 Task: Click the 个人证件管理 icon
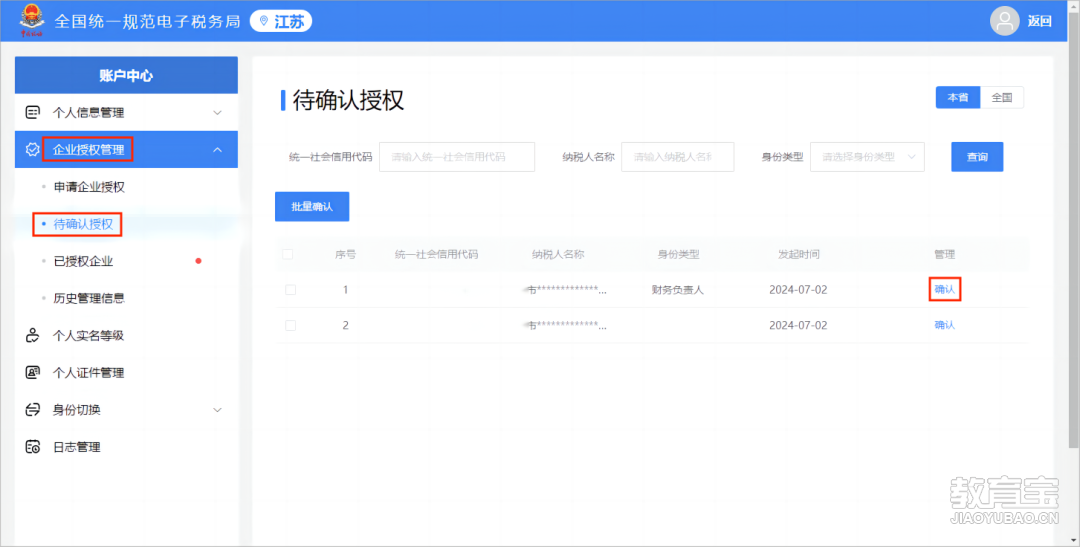32,373
